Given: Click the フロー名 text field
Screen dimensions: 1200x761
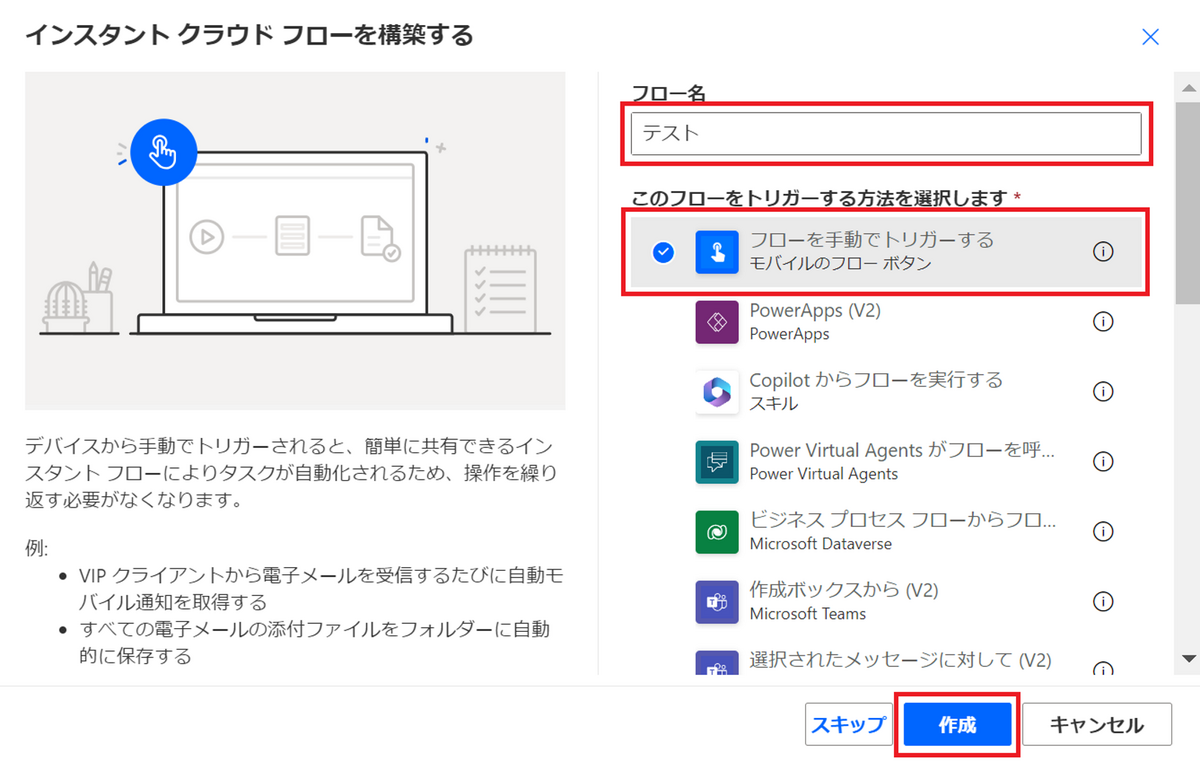Looking at the screenshot, I should (886, 133).
